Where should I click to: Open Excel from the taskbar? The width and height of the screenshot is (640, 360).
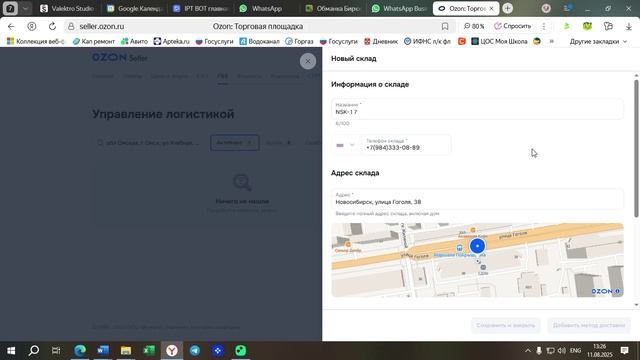149,350
